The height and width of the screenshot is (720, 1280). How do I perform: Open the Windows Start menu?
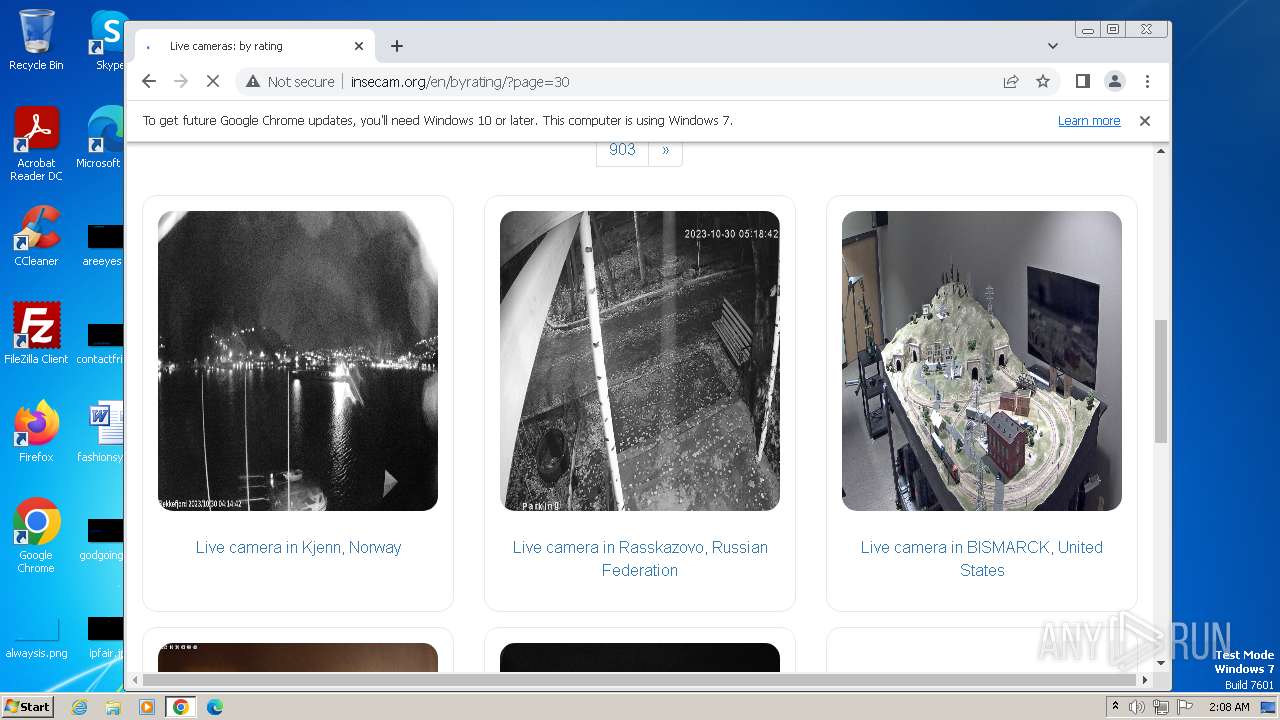[28, 707]
